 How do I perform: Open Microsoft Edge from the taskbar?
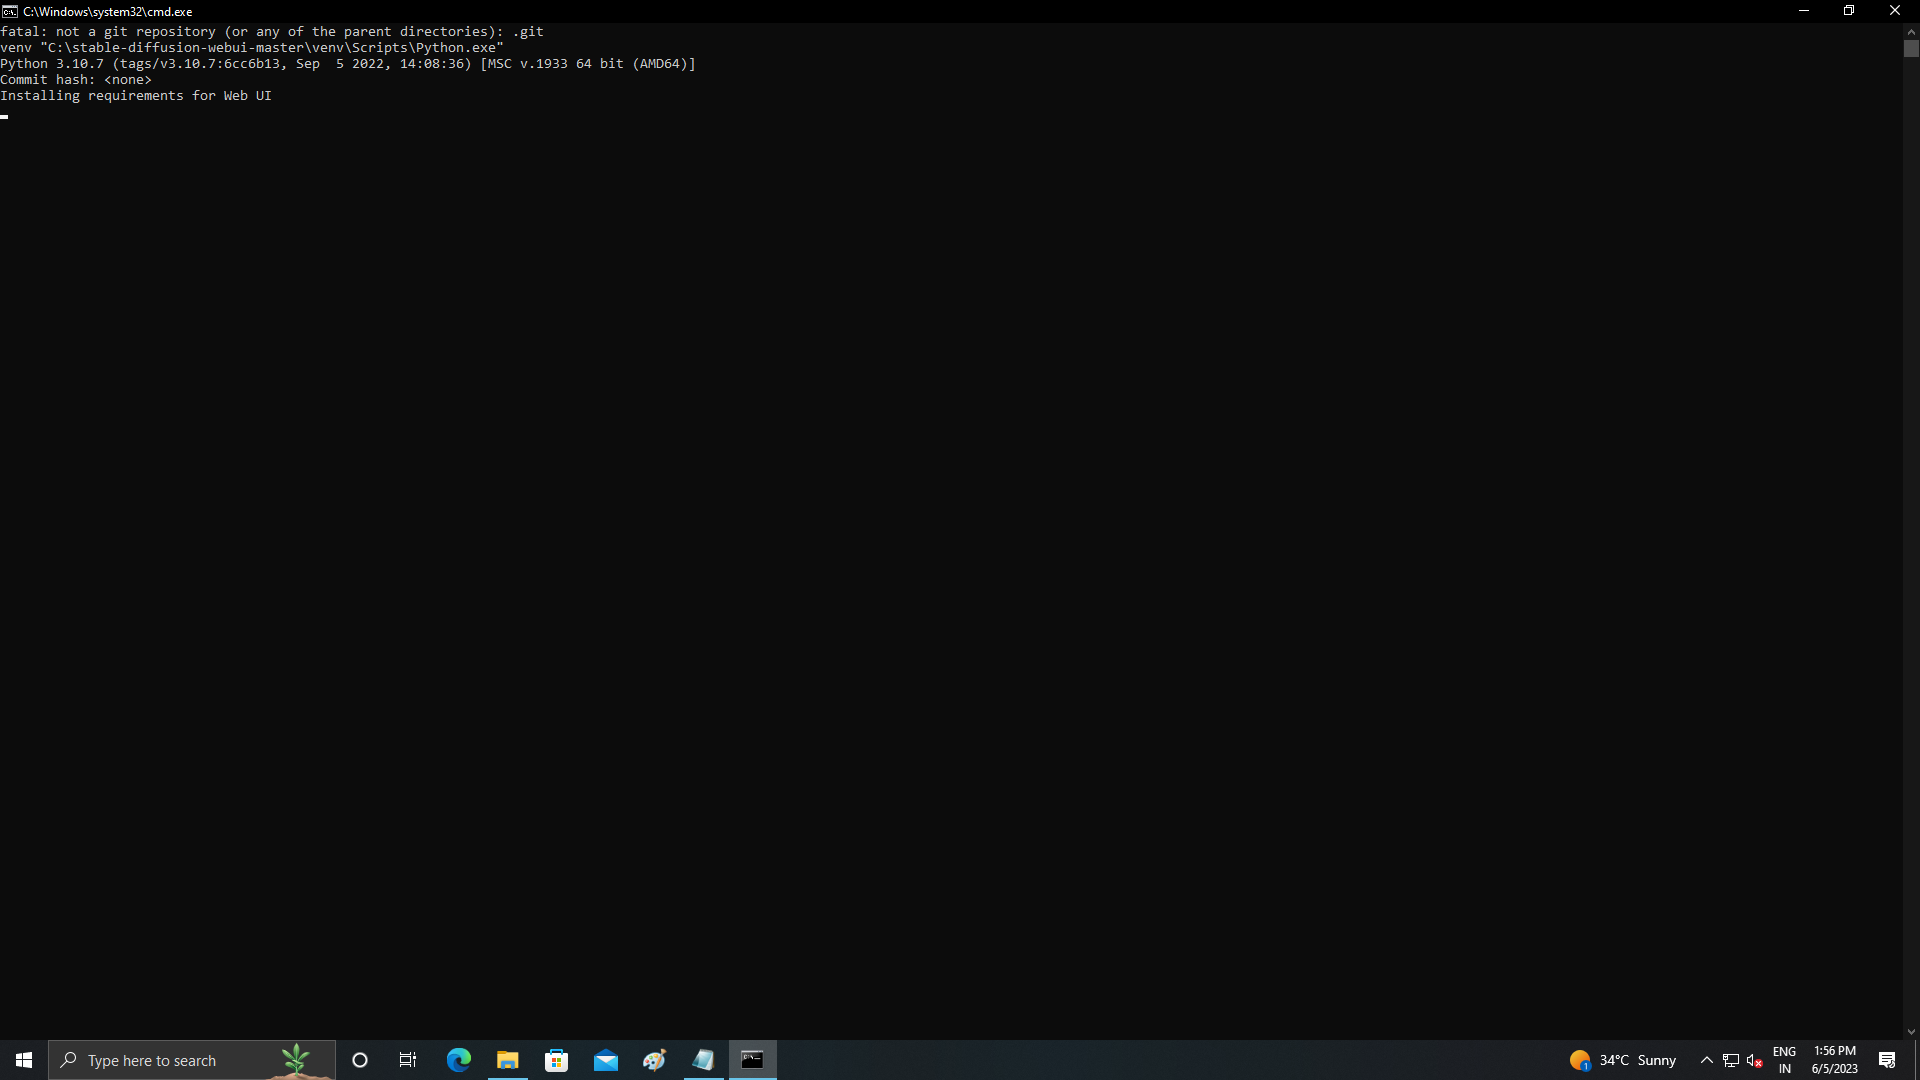pos(457,1060)
